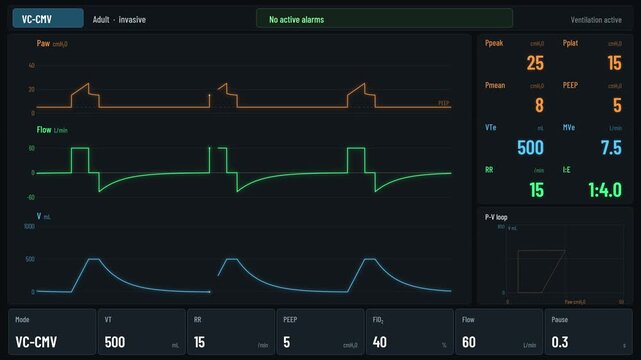This screenshot has width=641, height=360.
Task: Click the VTe value 500
Action: tap(530, 148)
